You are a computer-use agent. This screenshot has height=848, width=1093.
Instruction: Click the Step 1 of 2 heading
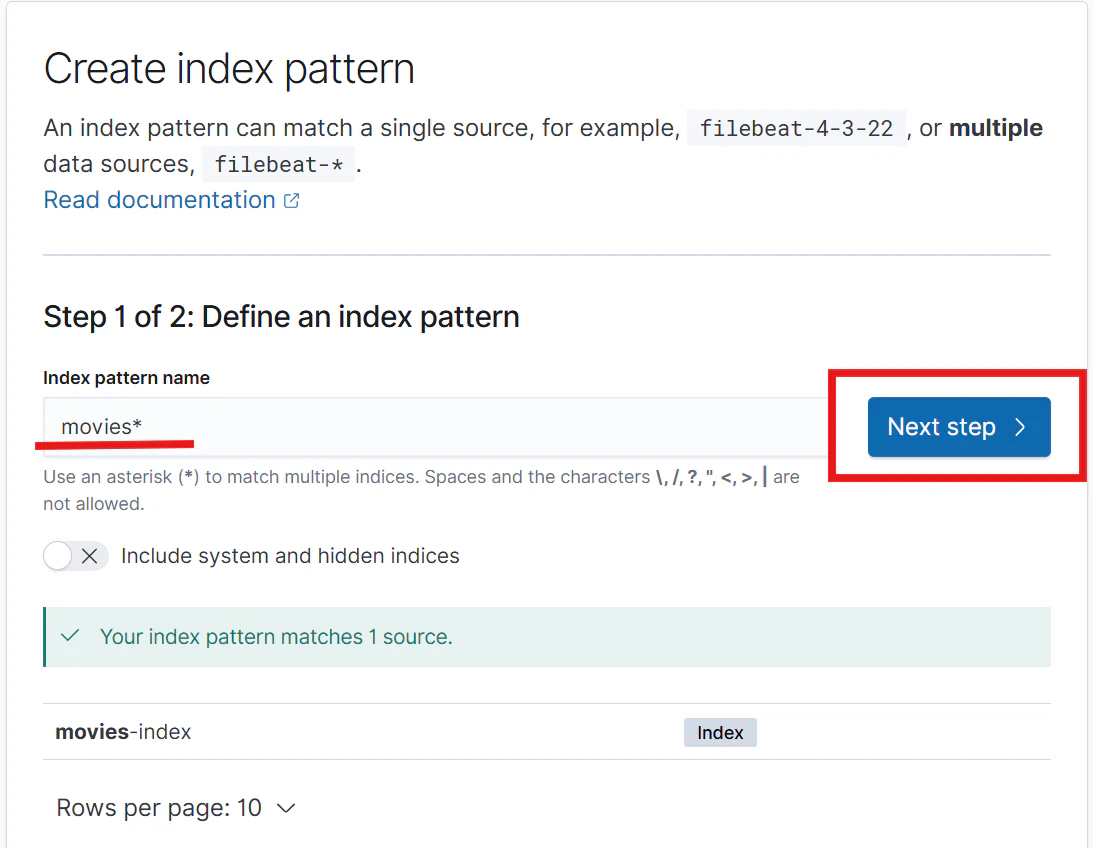click(x=282, y=317)
